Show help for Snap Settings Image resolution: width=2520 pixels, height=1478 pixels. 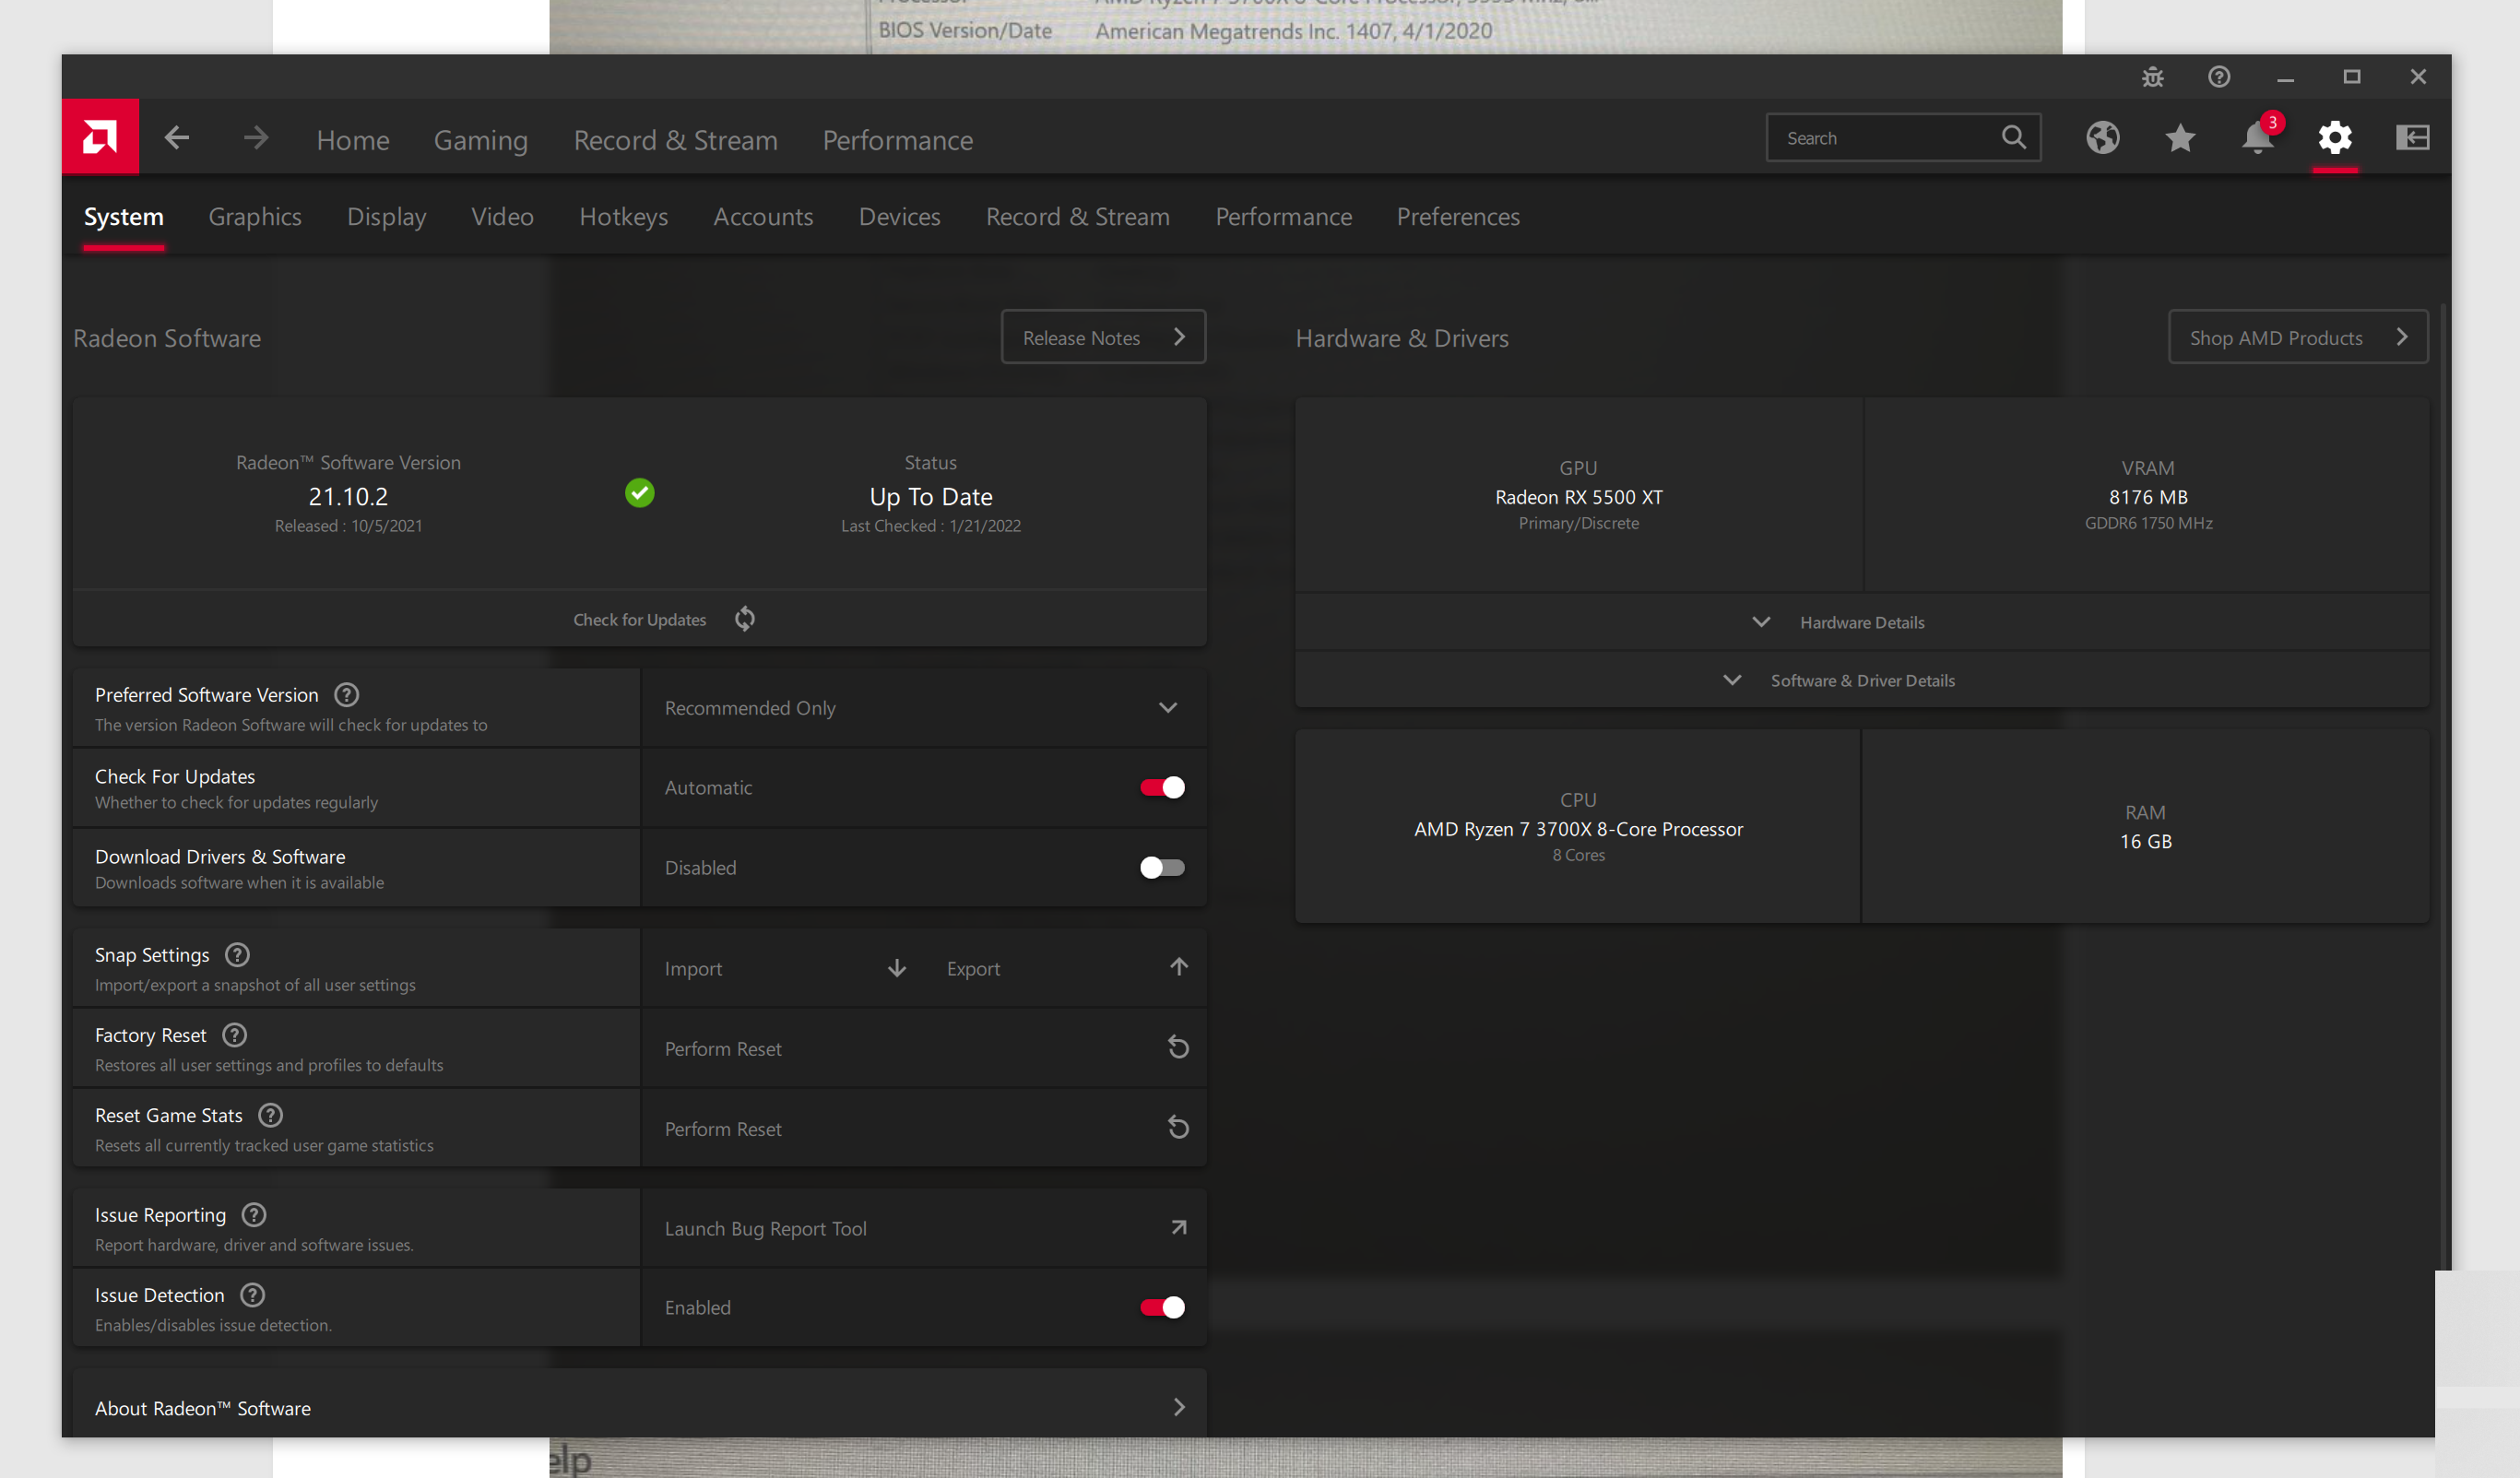237,954
